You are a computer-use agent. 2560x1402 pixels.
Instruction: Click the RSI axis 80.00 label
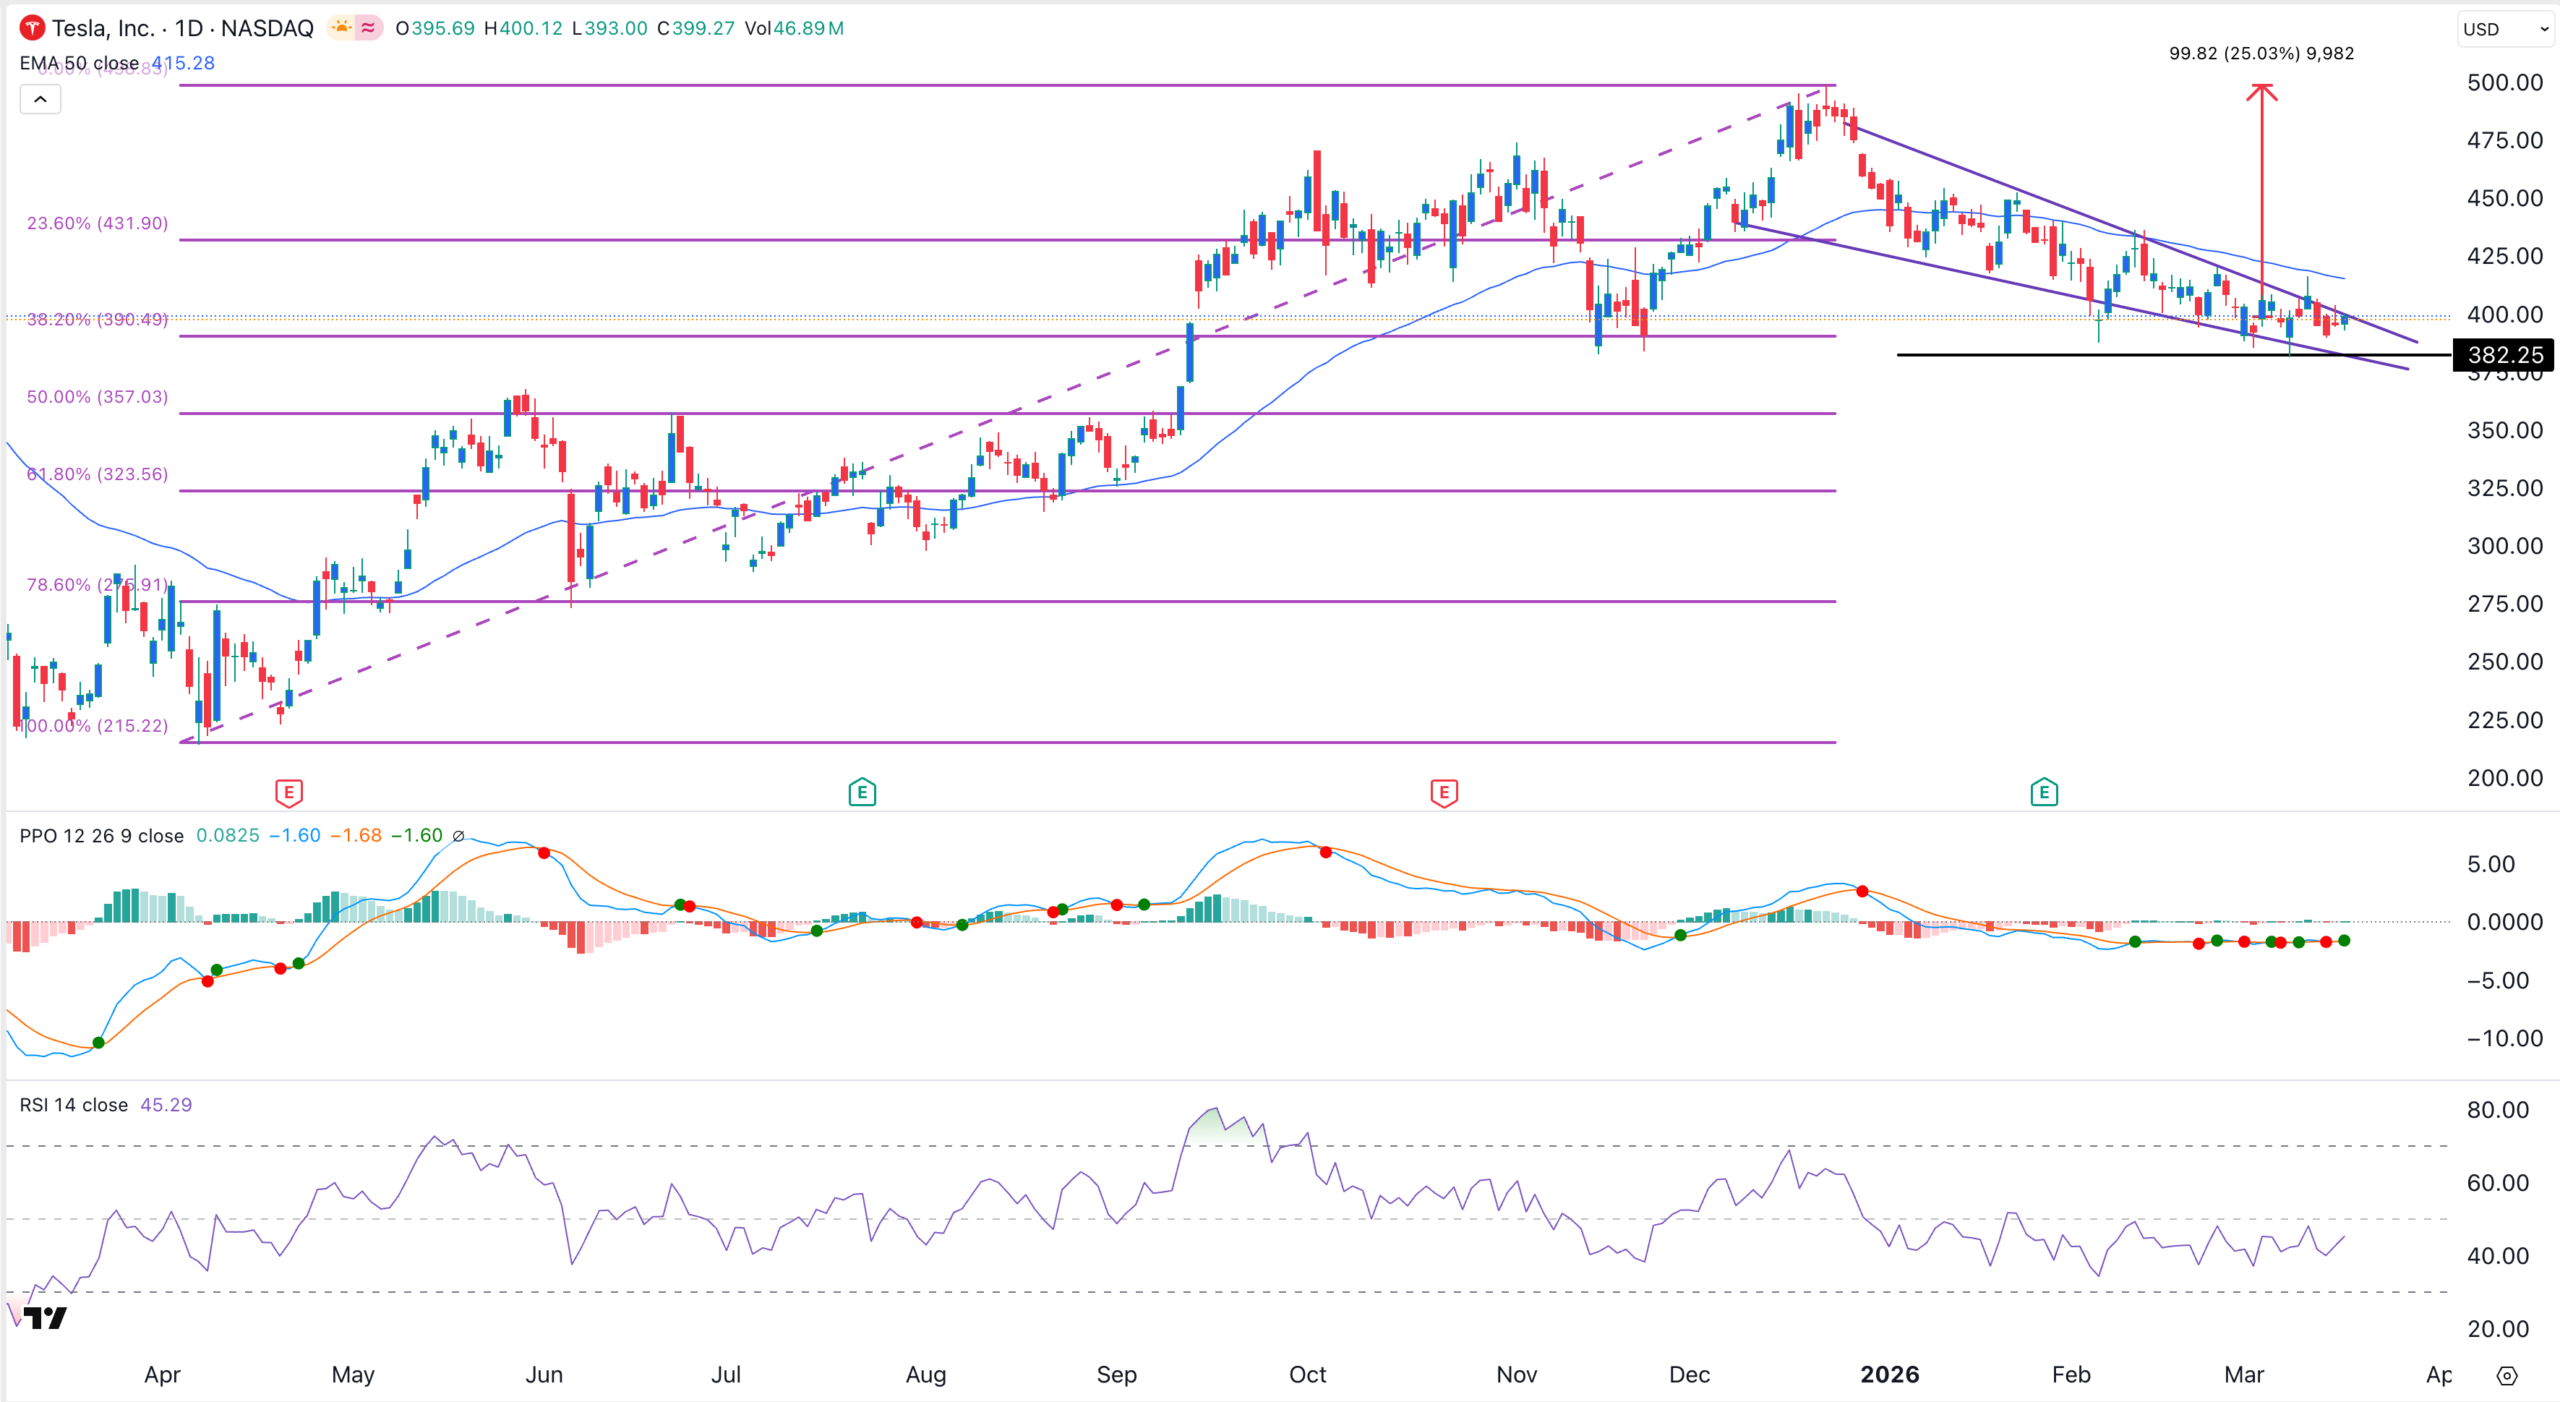(x=2498, y=1110)
